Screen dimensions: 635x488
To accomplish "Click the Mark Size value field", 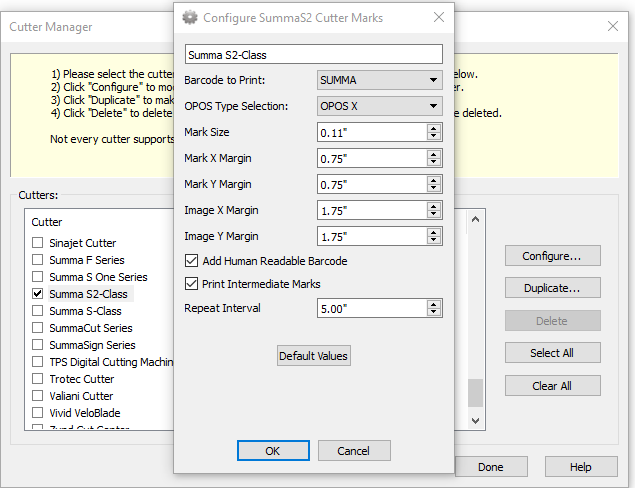I will click(372, 132).
